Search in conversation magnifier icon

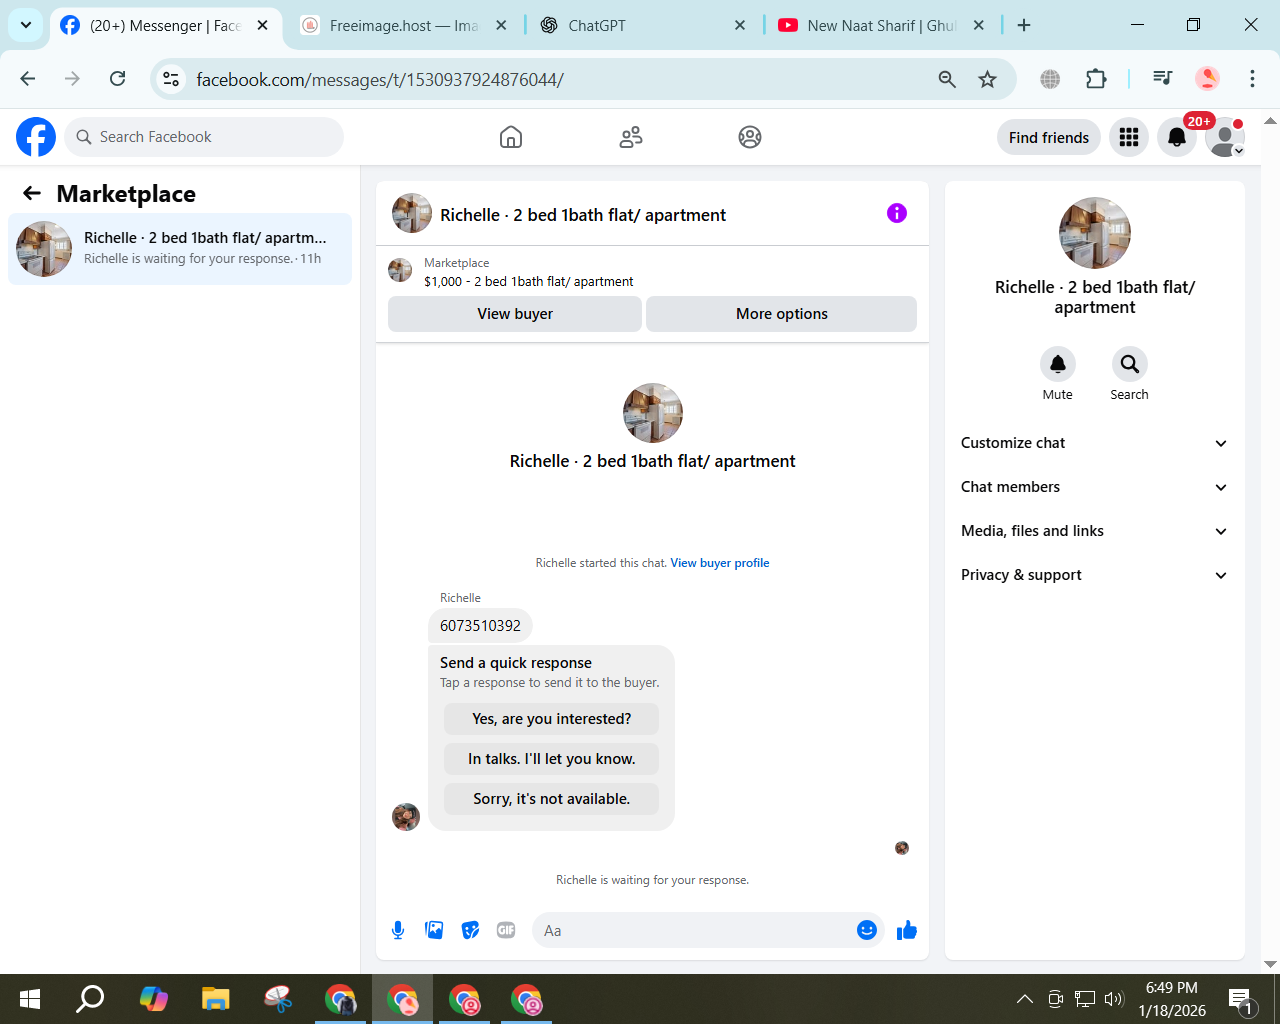(1129, 364)
